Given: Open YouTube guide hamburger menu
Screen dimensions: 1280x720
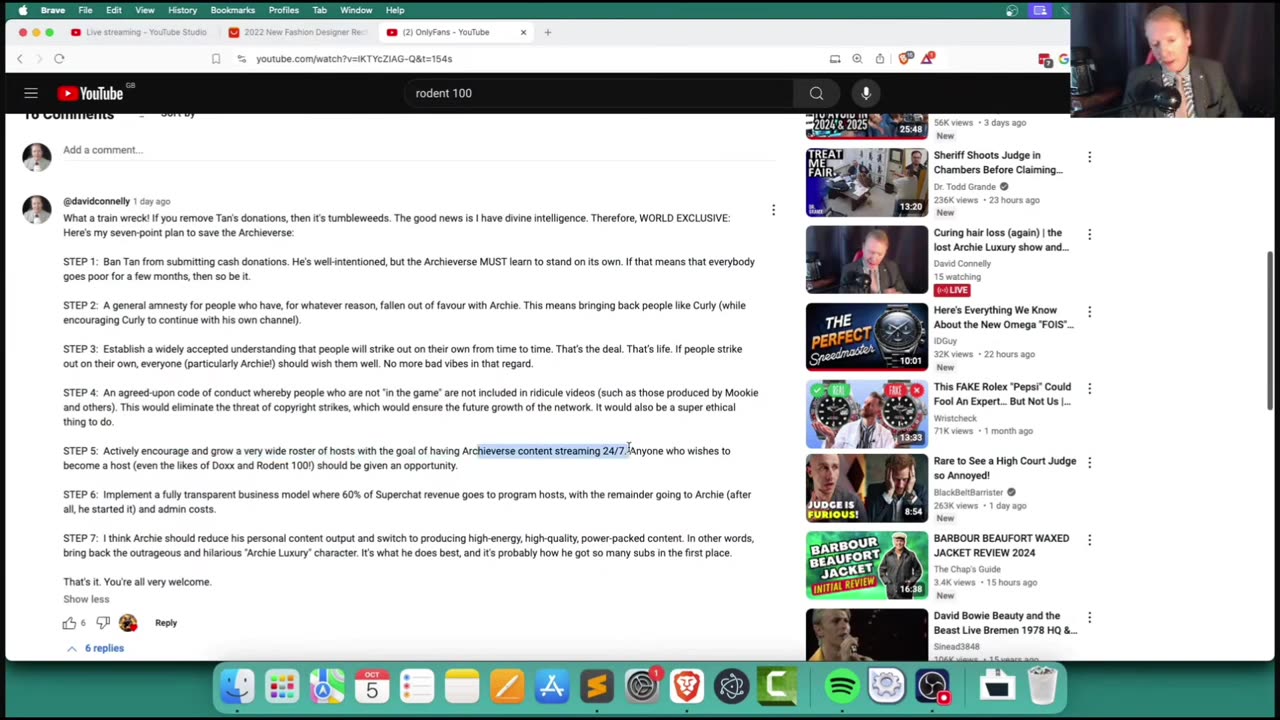Looking at the screenshot, I should 31,93.
